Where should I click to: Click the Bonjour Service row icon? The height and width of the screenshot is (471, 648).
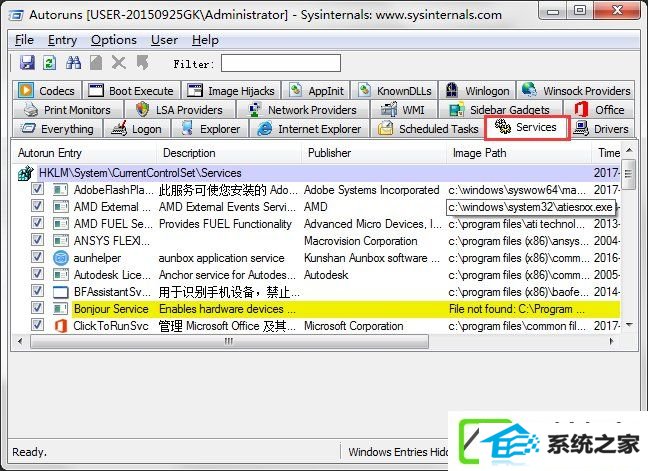61,309
